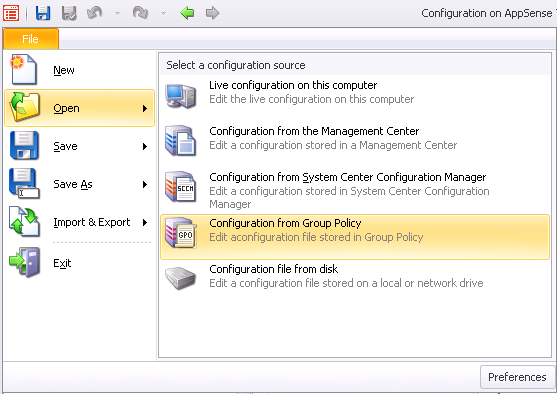Click the Redo arrow icon

141,13
